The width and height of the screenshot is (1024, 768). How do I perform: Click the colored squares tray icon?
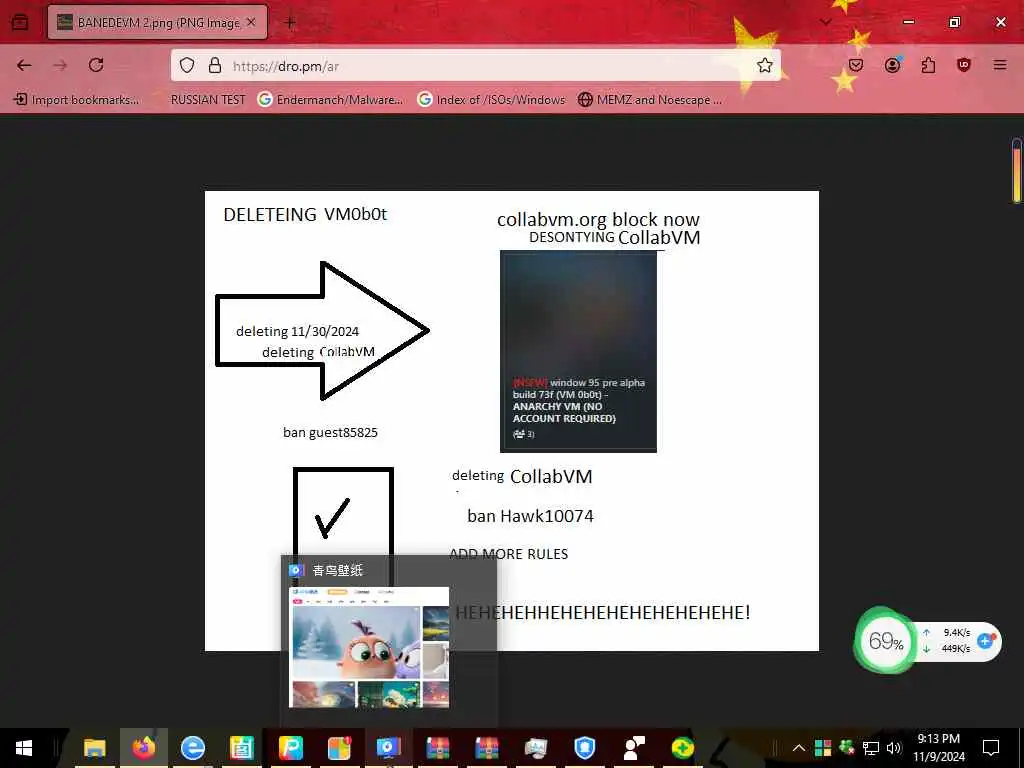823,748
